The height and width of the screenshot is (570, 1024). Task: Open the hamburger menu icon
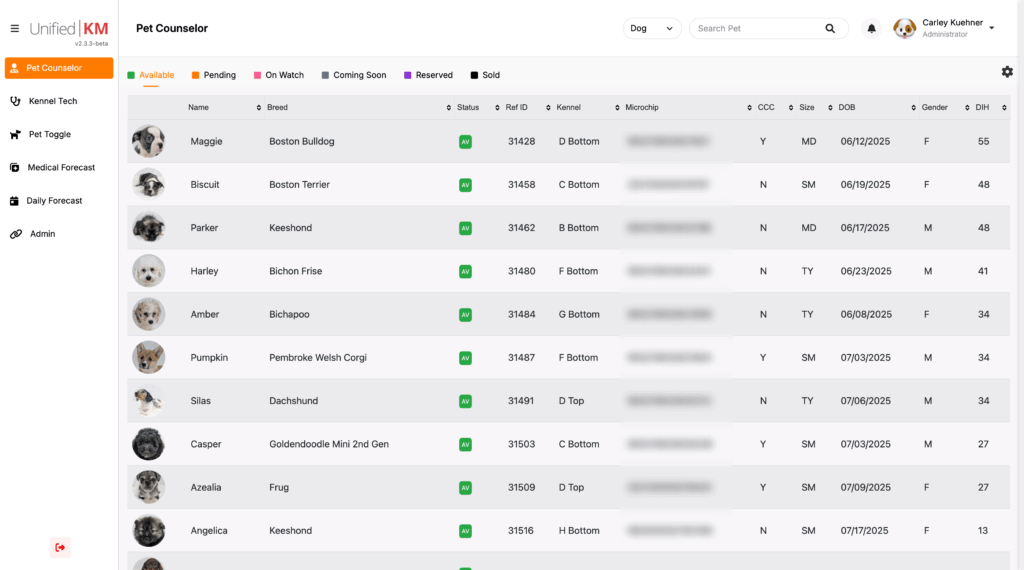click(x=14, y=29)
